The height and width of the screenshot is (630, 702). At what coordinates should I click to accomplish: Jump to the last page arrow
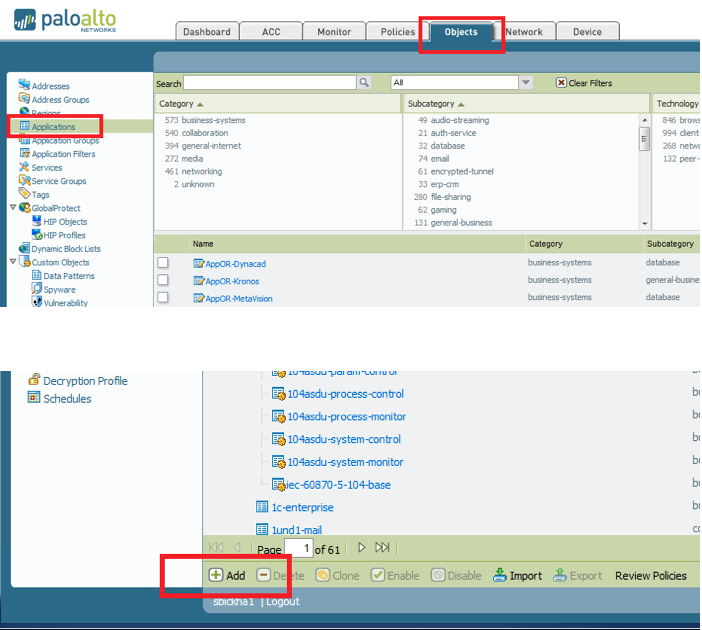(382, 548)
